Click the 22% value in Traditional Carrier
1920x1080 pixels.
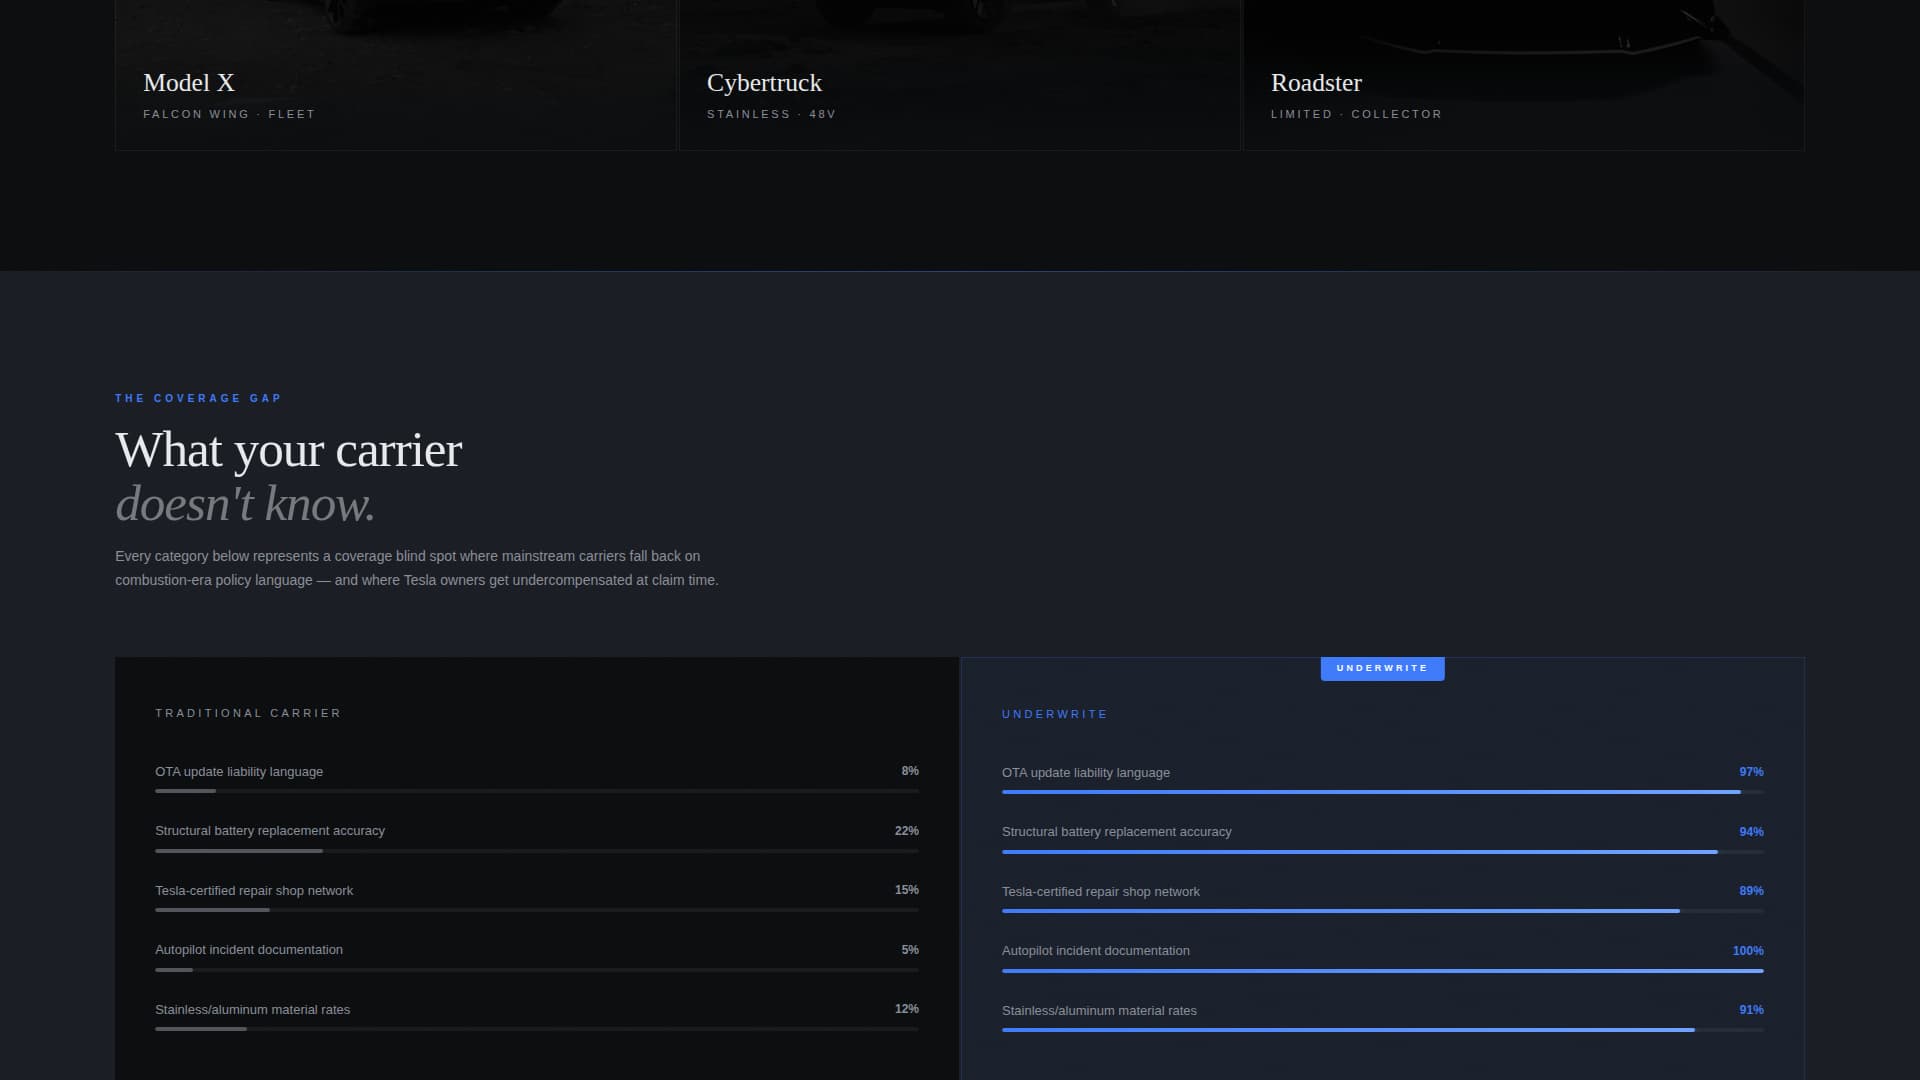pos(907,831)
